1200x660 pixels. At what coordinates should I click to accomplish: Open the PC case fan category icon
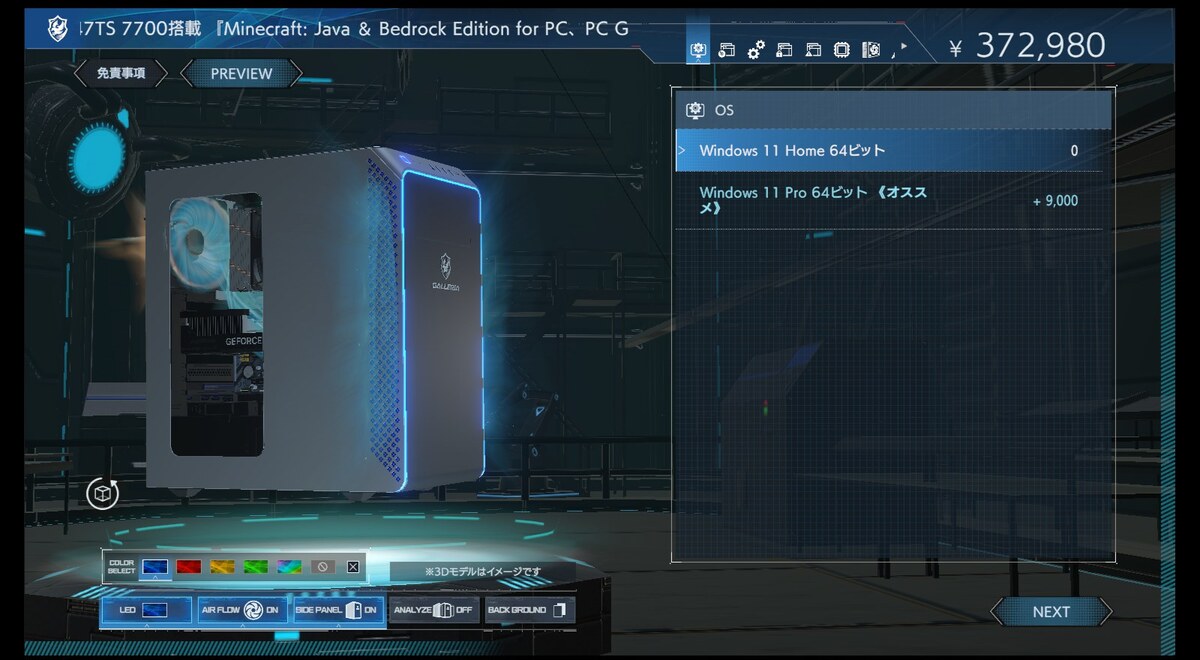(871, 49)
